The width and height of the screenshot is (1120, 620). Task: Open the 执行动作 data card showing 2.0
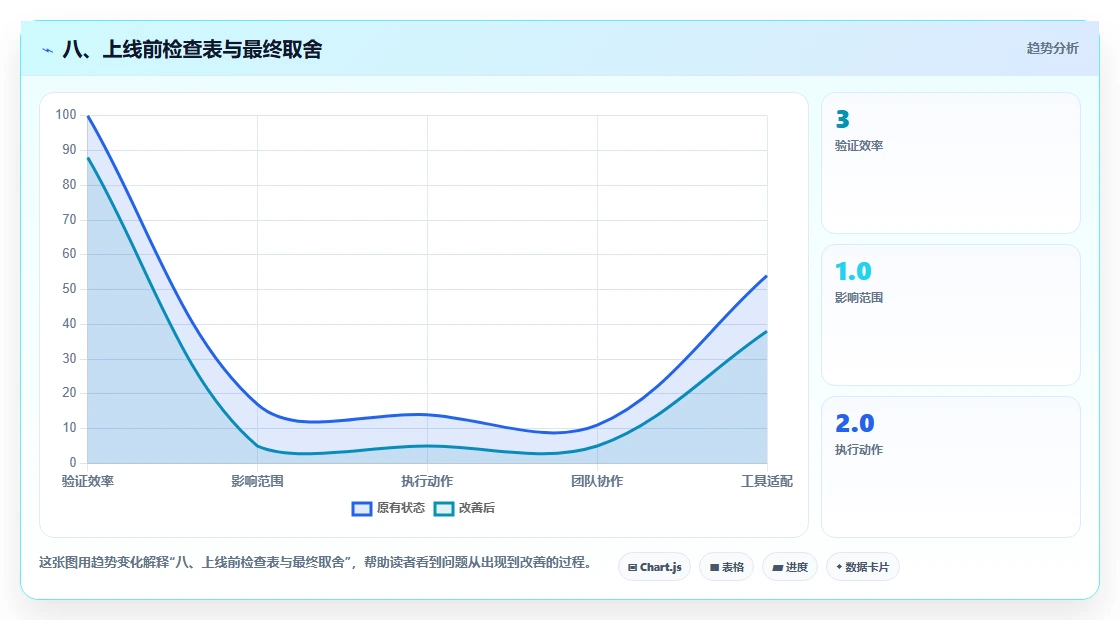(x=951, y=467)
